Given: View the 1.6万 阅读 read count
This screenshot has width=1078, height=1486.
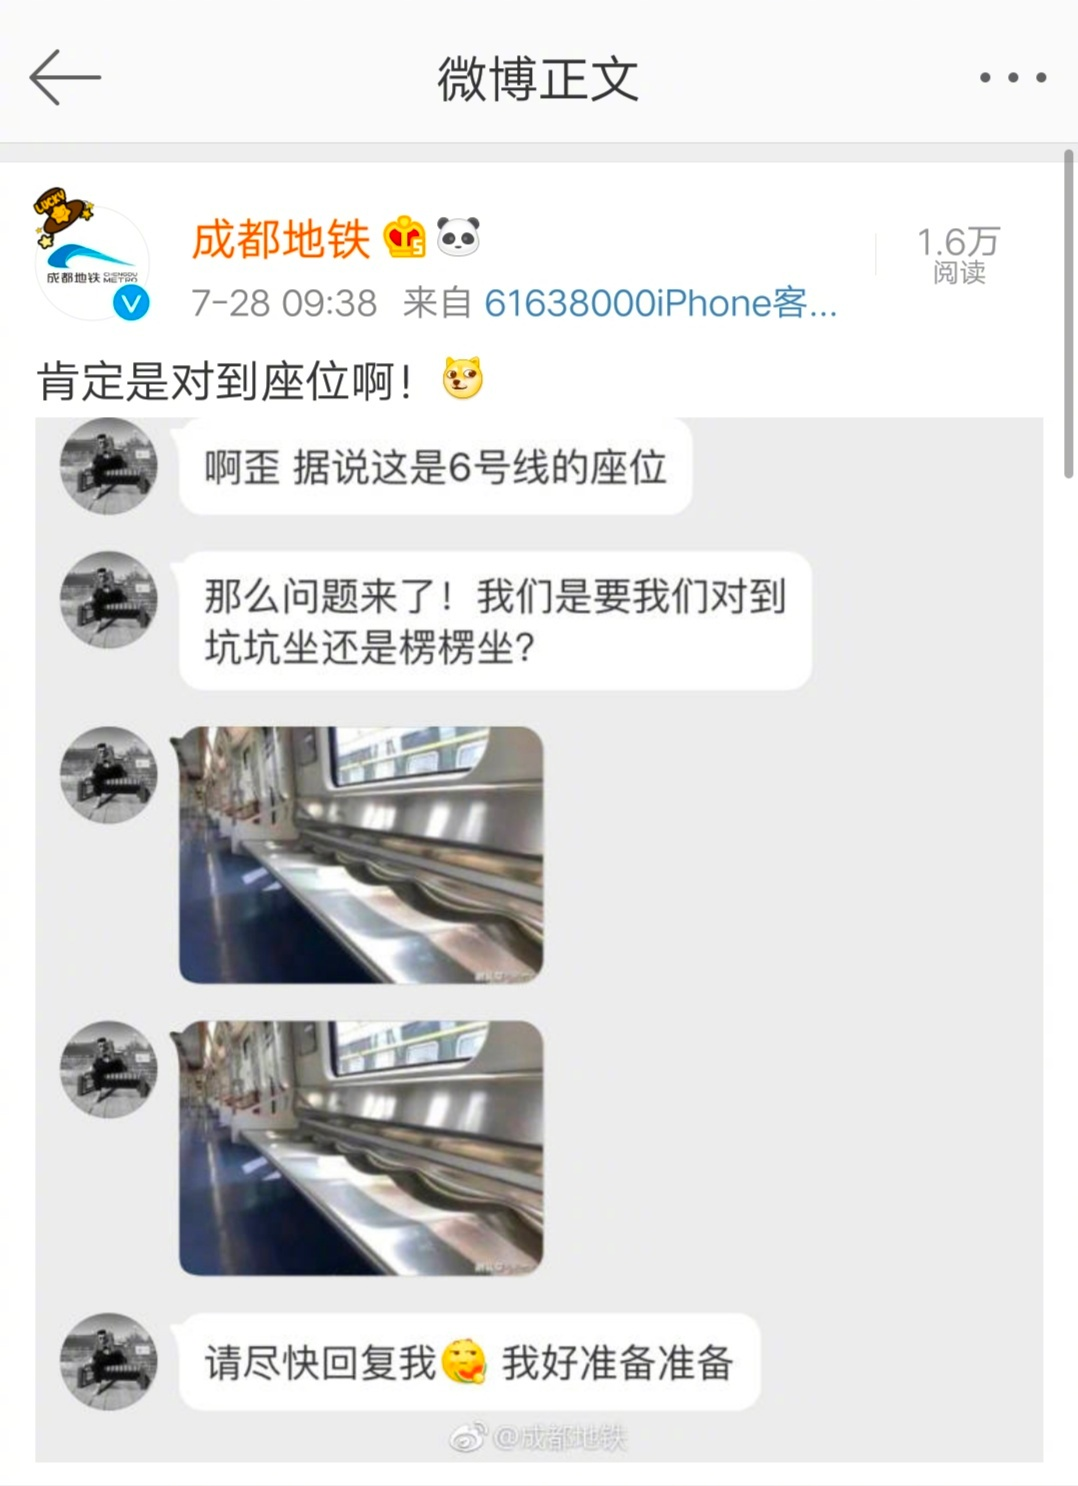Looking at the screenshot, I should click(959, 254).
